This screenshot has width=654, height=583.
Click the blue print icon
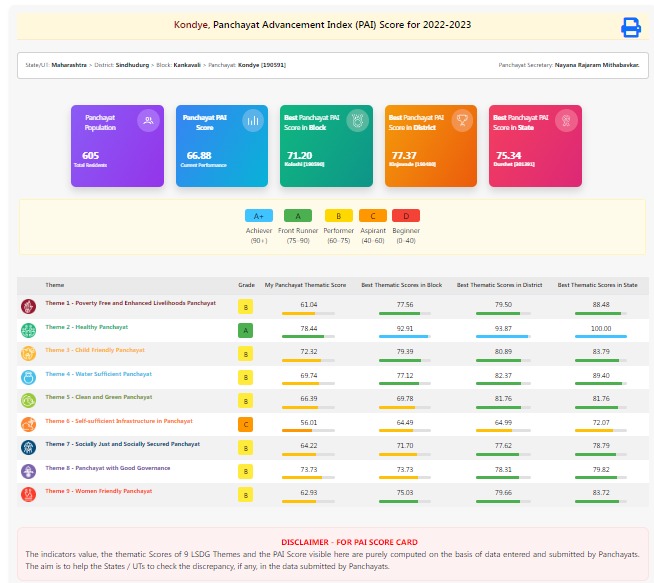[631, 27]
